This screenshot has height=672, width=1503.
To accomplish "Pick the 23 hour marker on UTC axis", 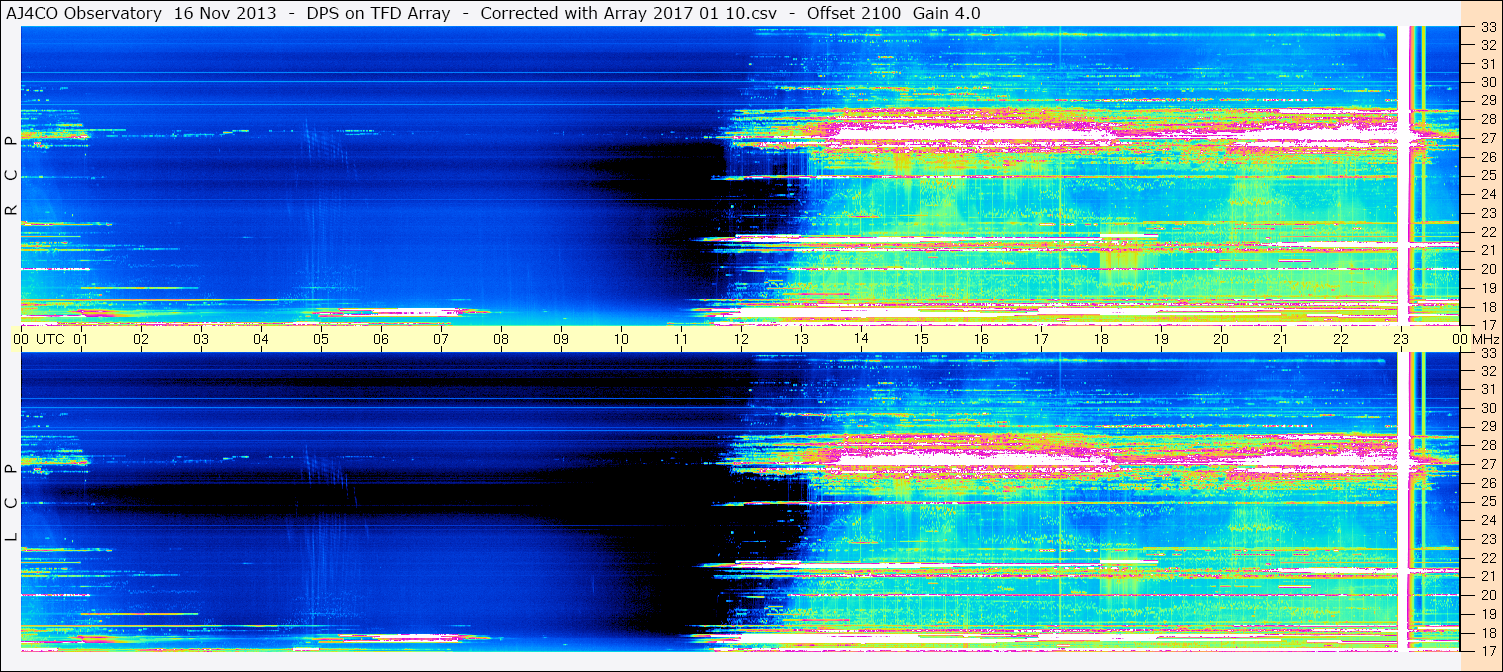I will [x=1400, y=339].
